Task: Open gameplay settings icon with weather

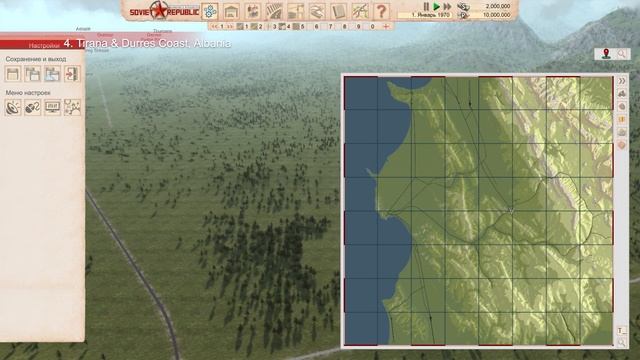Action: click(72, 108)
